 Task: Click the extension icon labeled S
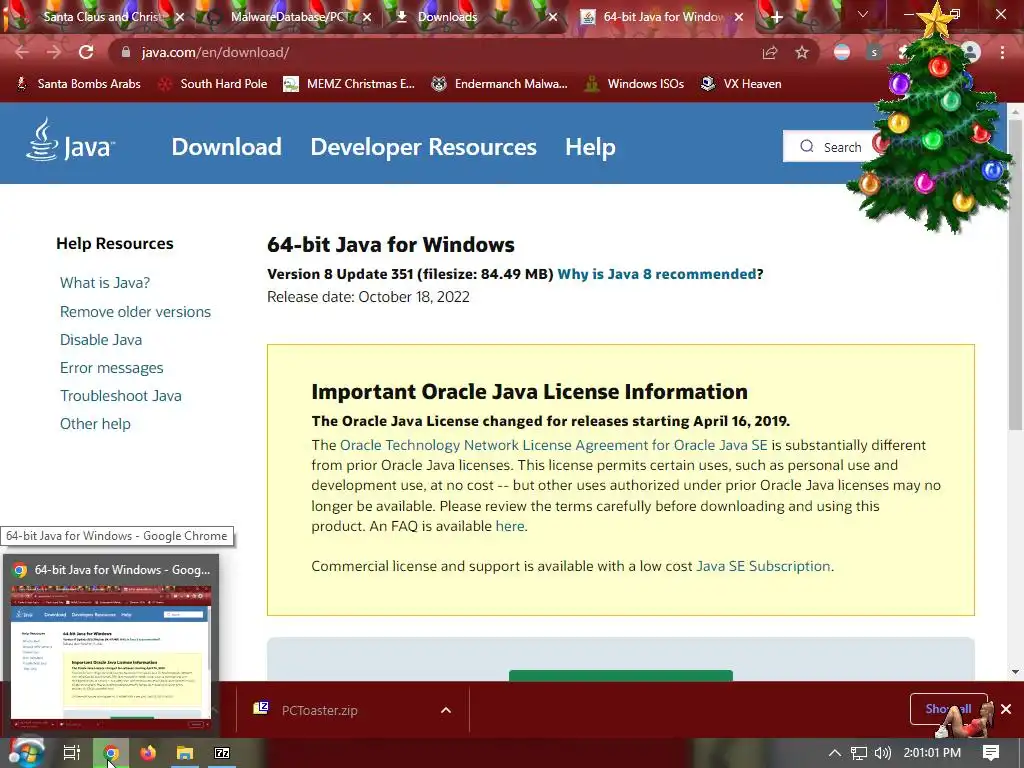(x=874, y=53)
